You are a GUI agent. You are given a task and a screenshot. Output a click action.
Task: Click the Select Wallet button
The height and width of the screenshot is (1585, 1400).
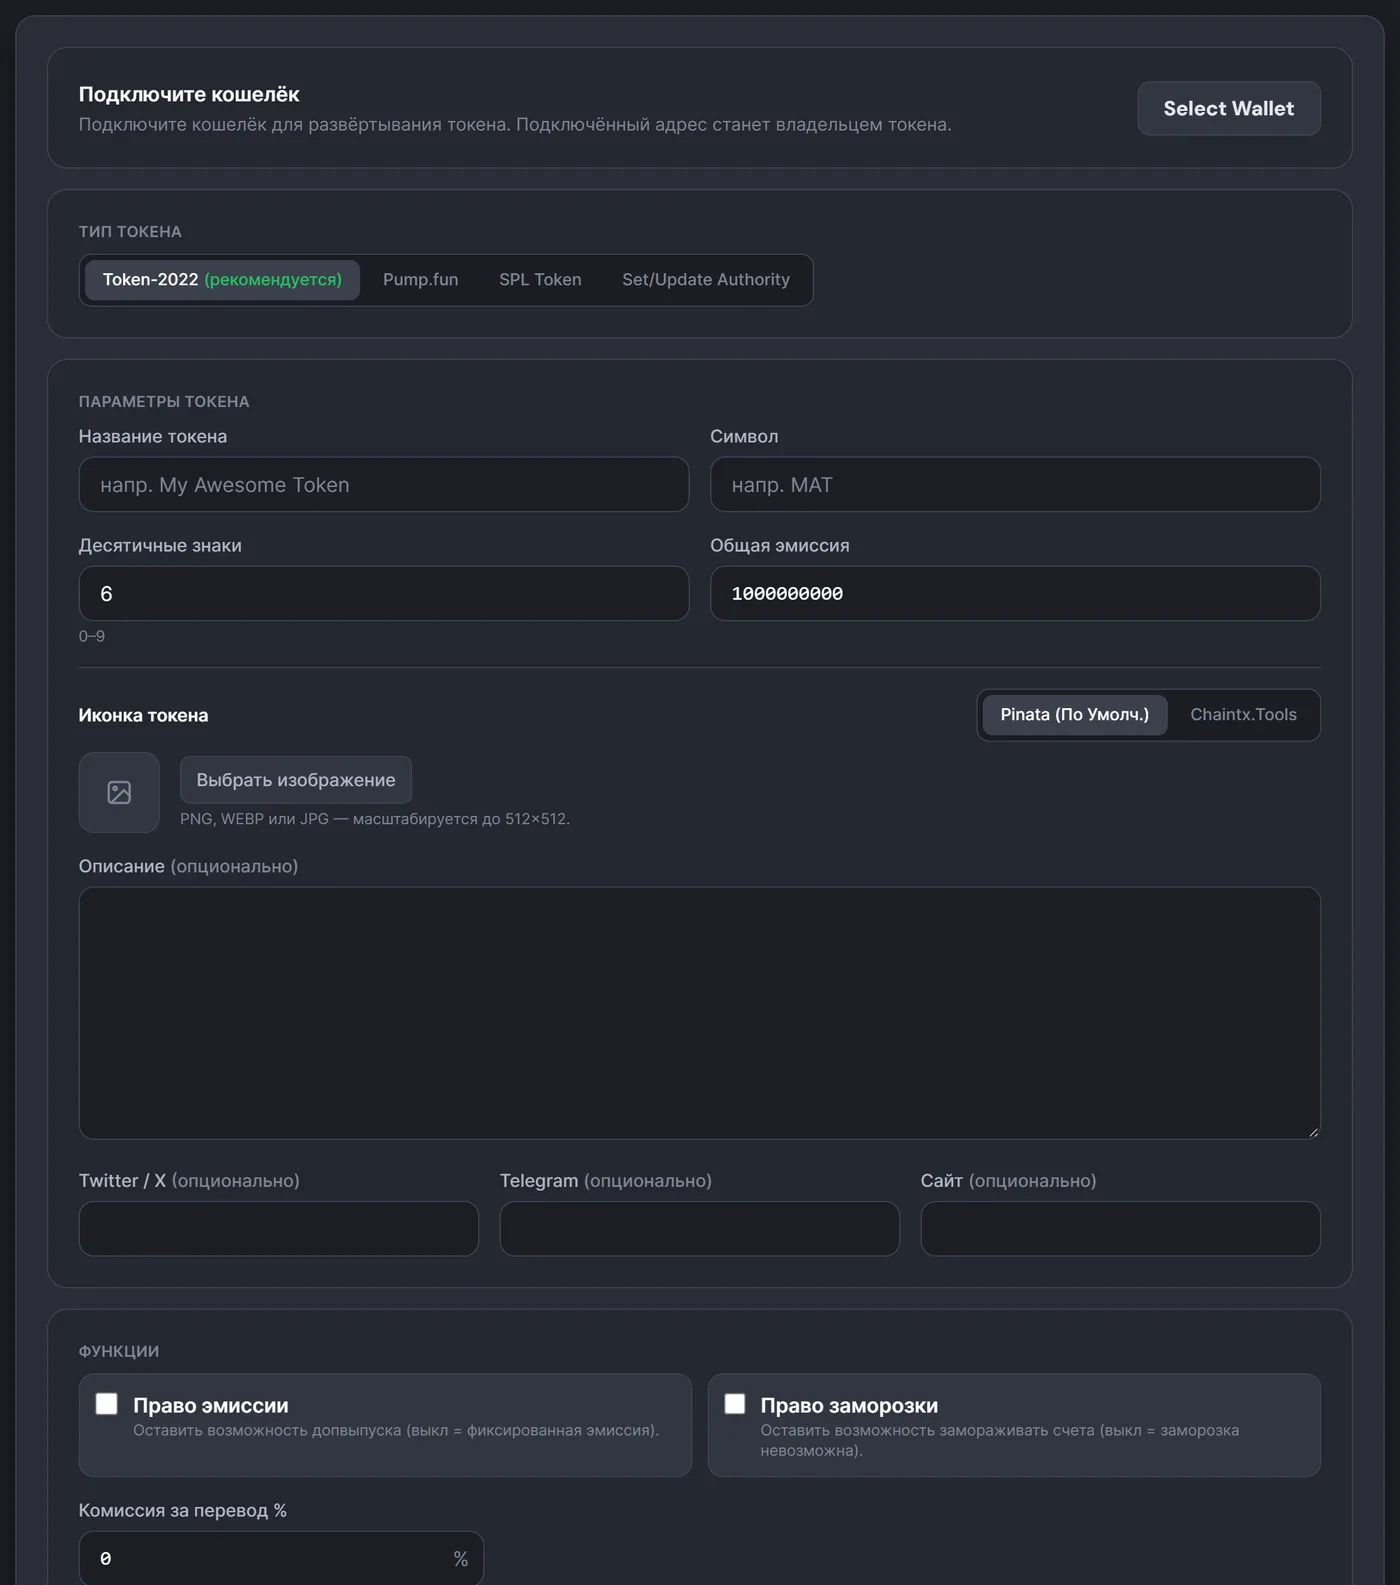(1229, 108)
